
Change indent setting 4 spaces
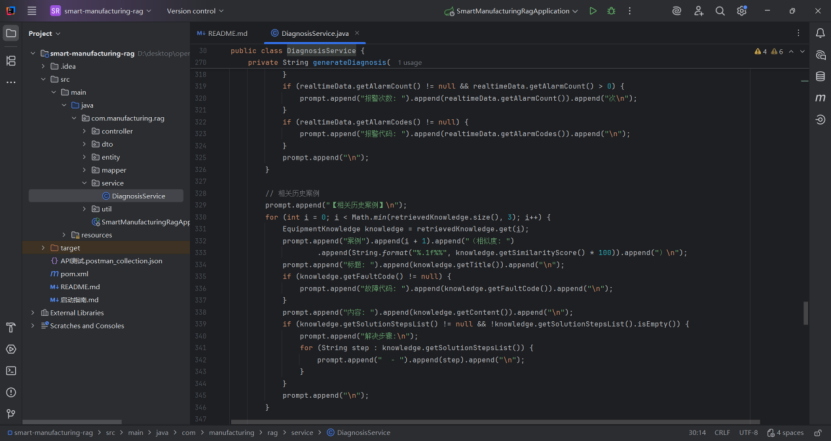point(785,432)
